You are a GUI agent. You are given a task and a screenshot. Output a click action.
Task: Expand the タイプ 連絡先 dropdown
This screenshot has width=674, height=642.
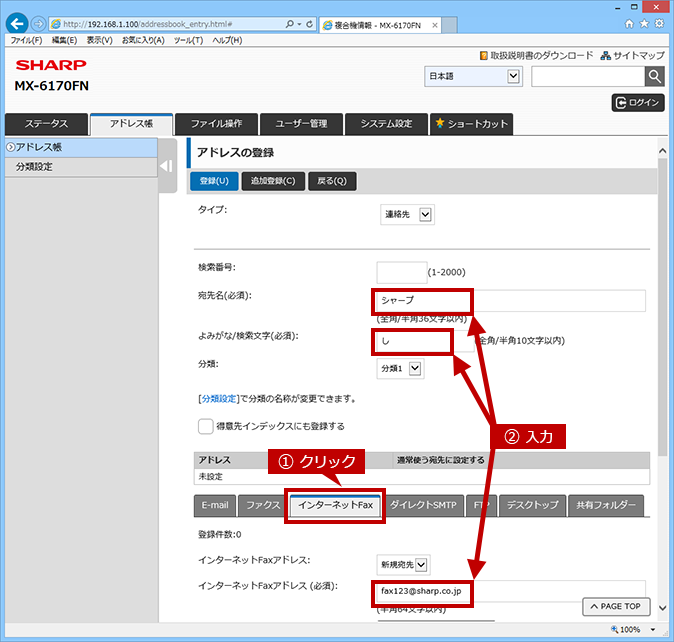pos(407,214)
